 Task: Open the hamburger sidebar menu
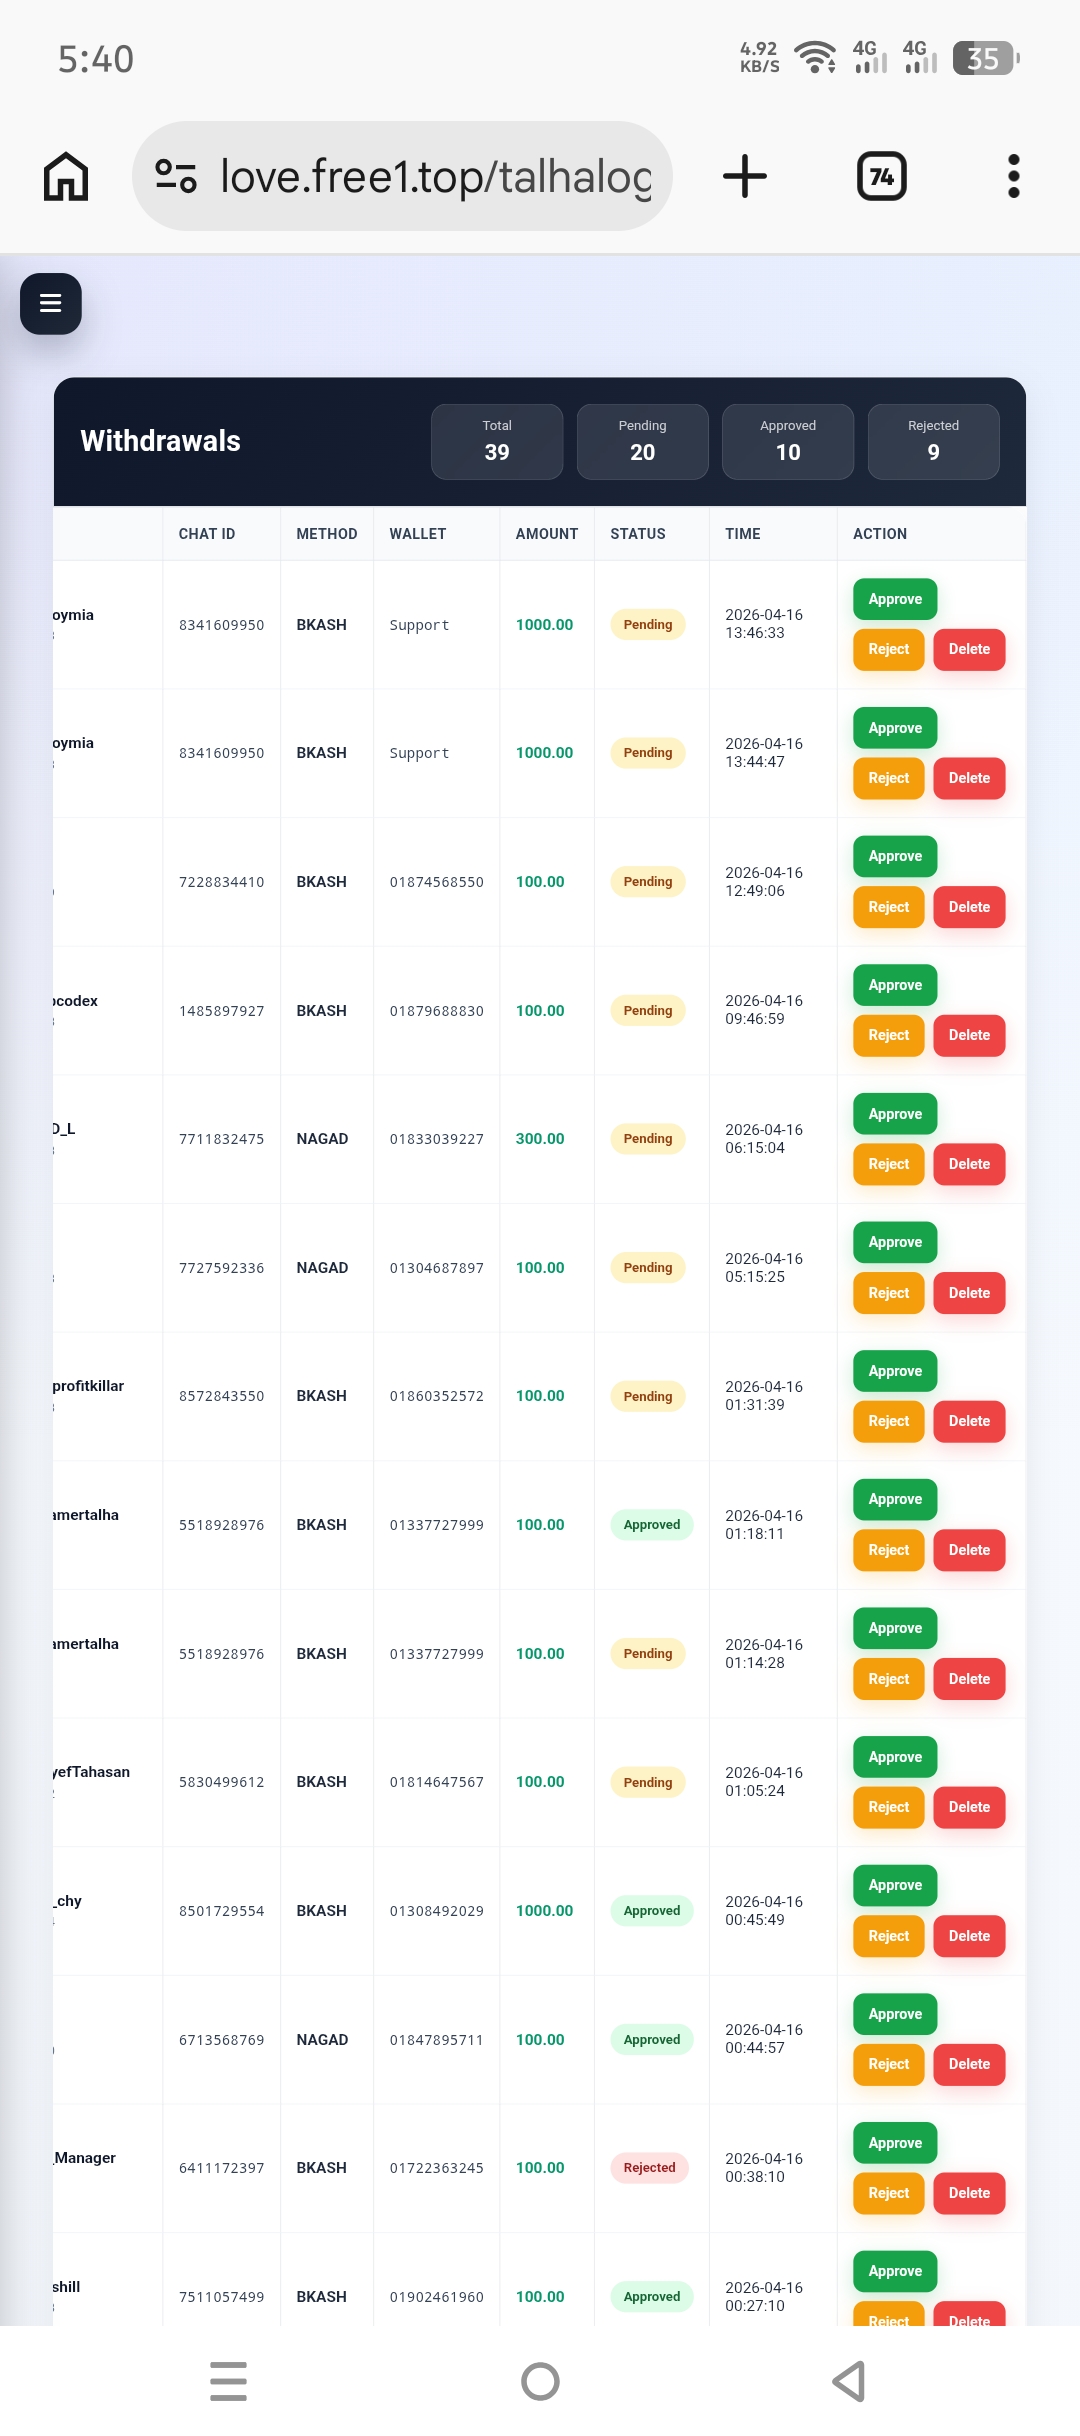(51, 304)
